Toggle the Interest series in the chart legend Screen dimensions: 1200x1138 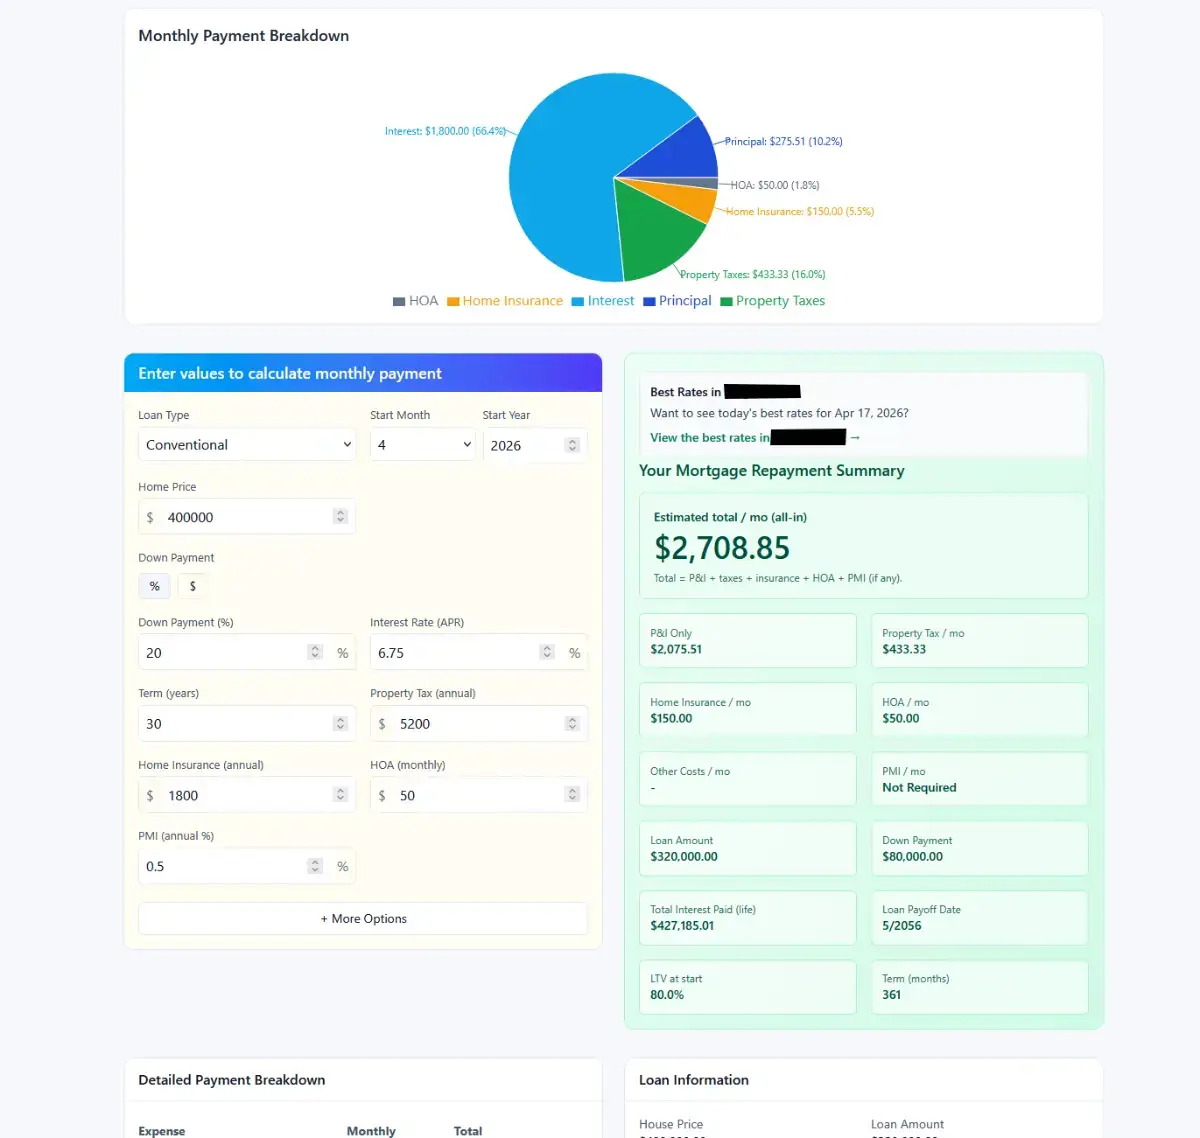click(x=603, y=300)
